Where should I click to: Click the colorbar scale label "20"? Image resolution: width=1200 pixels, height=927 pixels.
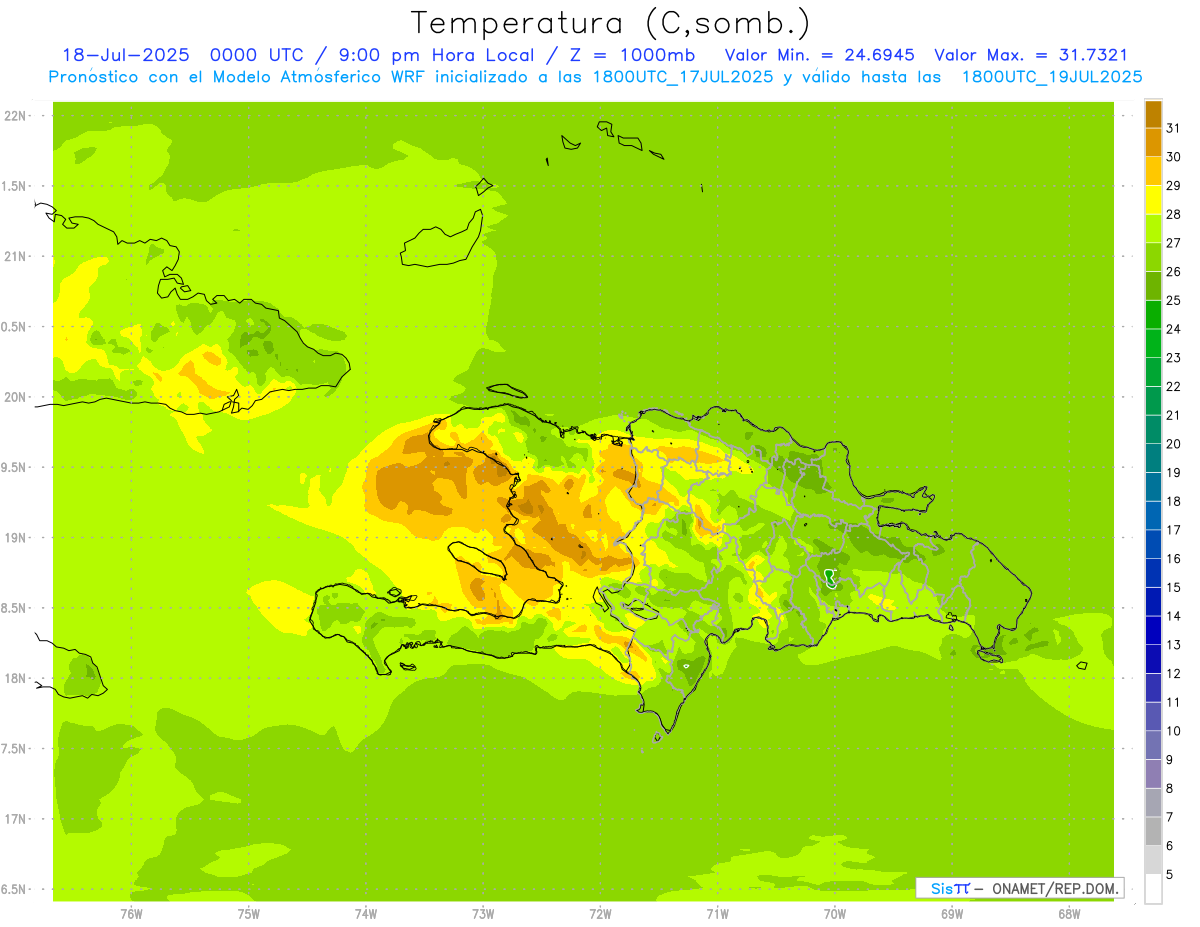pos(1174,444)
